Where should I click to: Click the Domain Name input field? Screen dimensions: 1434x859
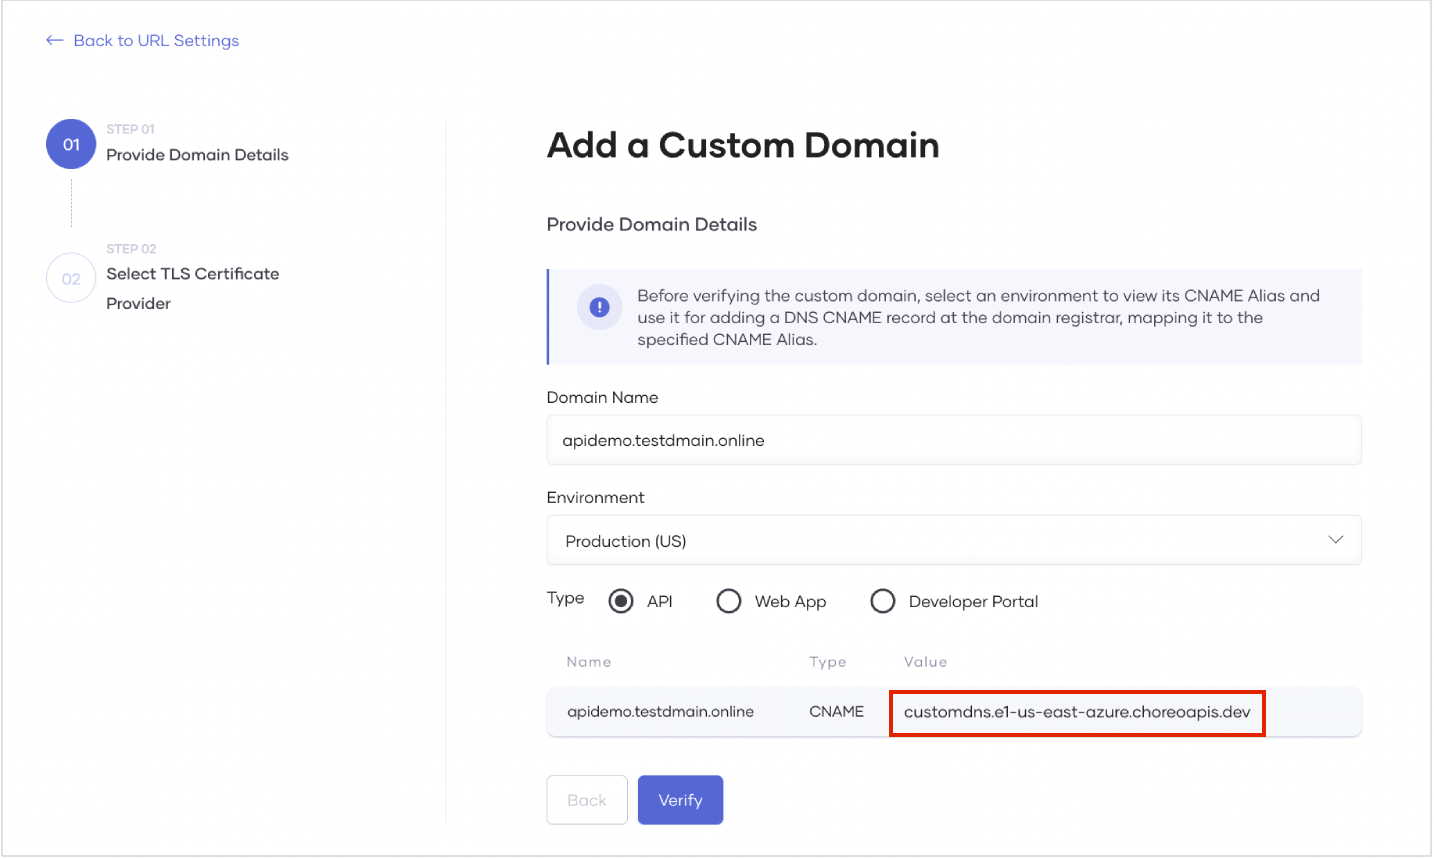tap(954, 440)
